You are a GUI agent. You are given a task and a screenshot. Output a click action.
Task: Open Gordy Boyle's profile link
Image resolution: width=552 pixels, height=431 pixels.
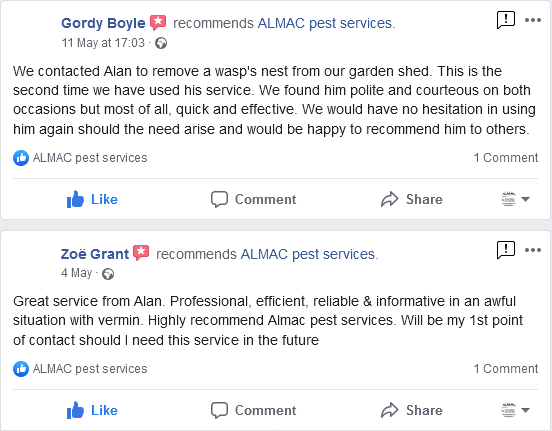103,23
